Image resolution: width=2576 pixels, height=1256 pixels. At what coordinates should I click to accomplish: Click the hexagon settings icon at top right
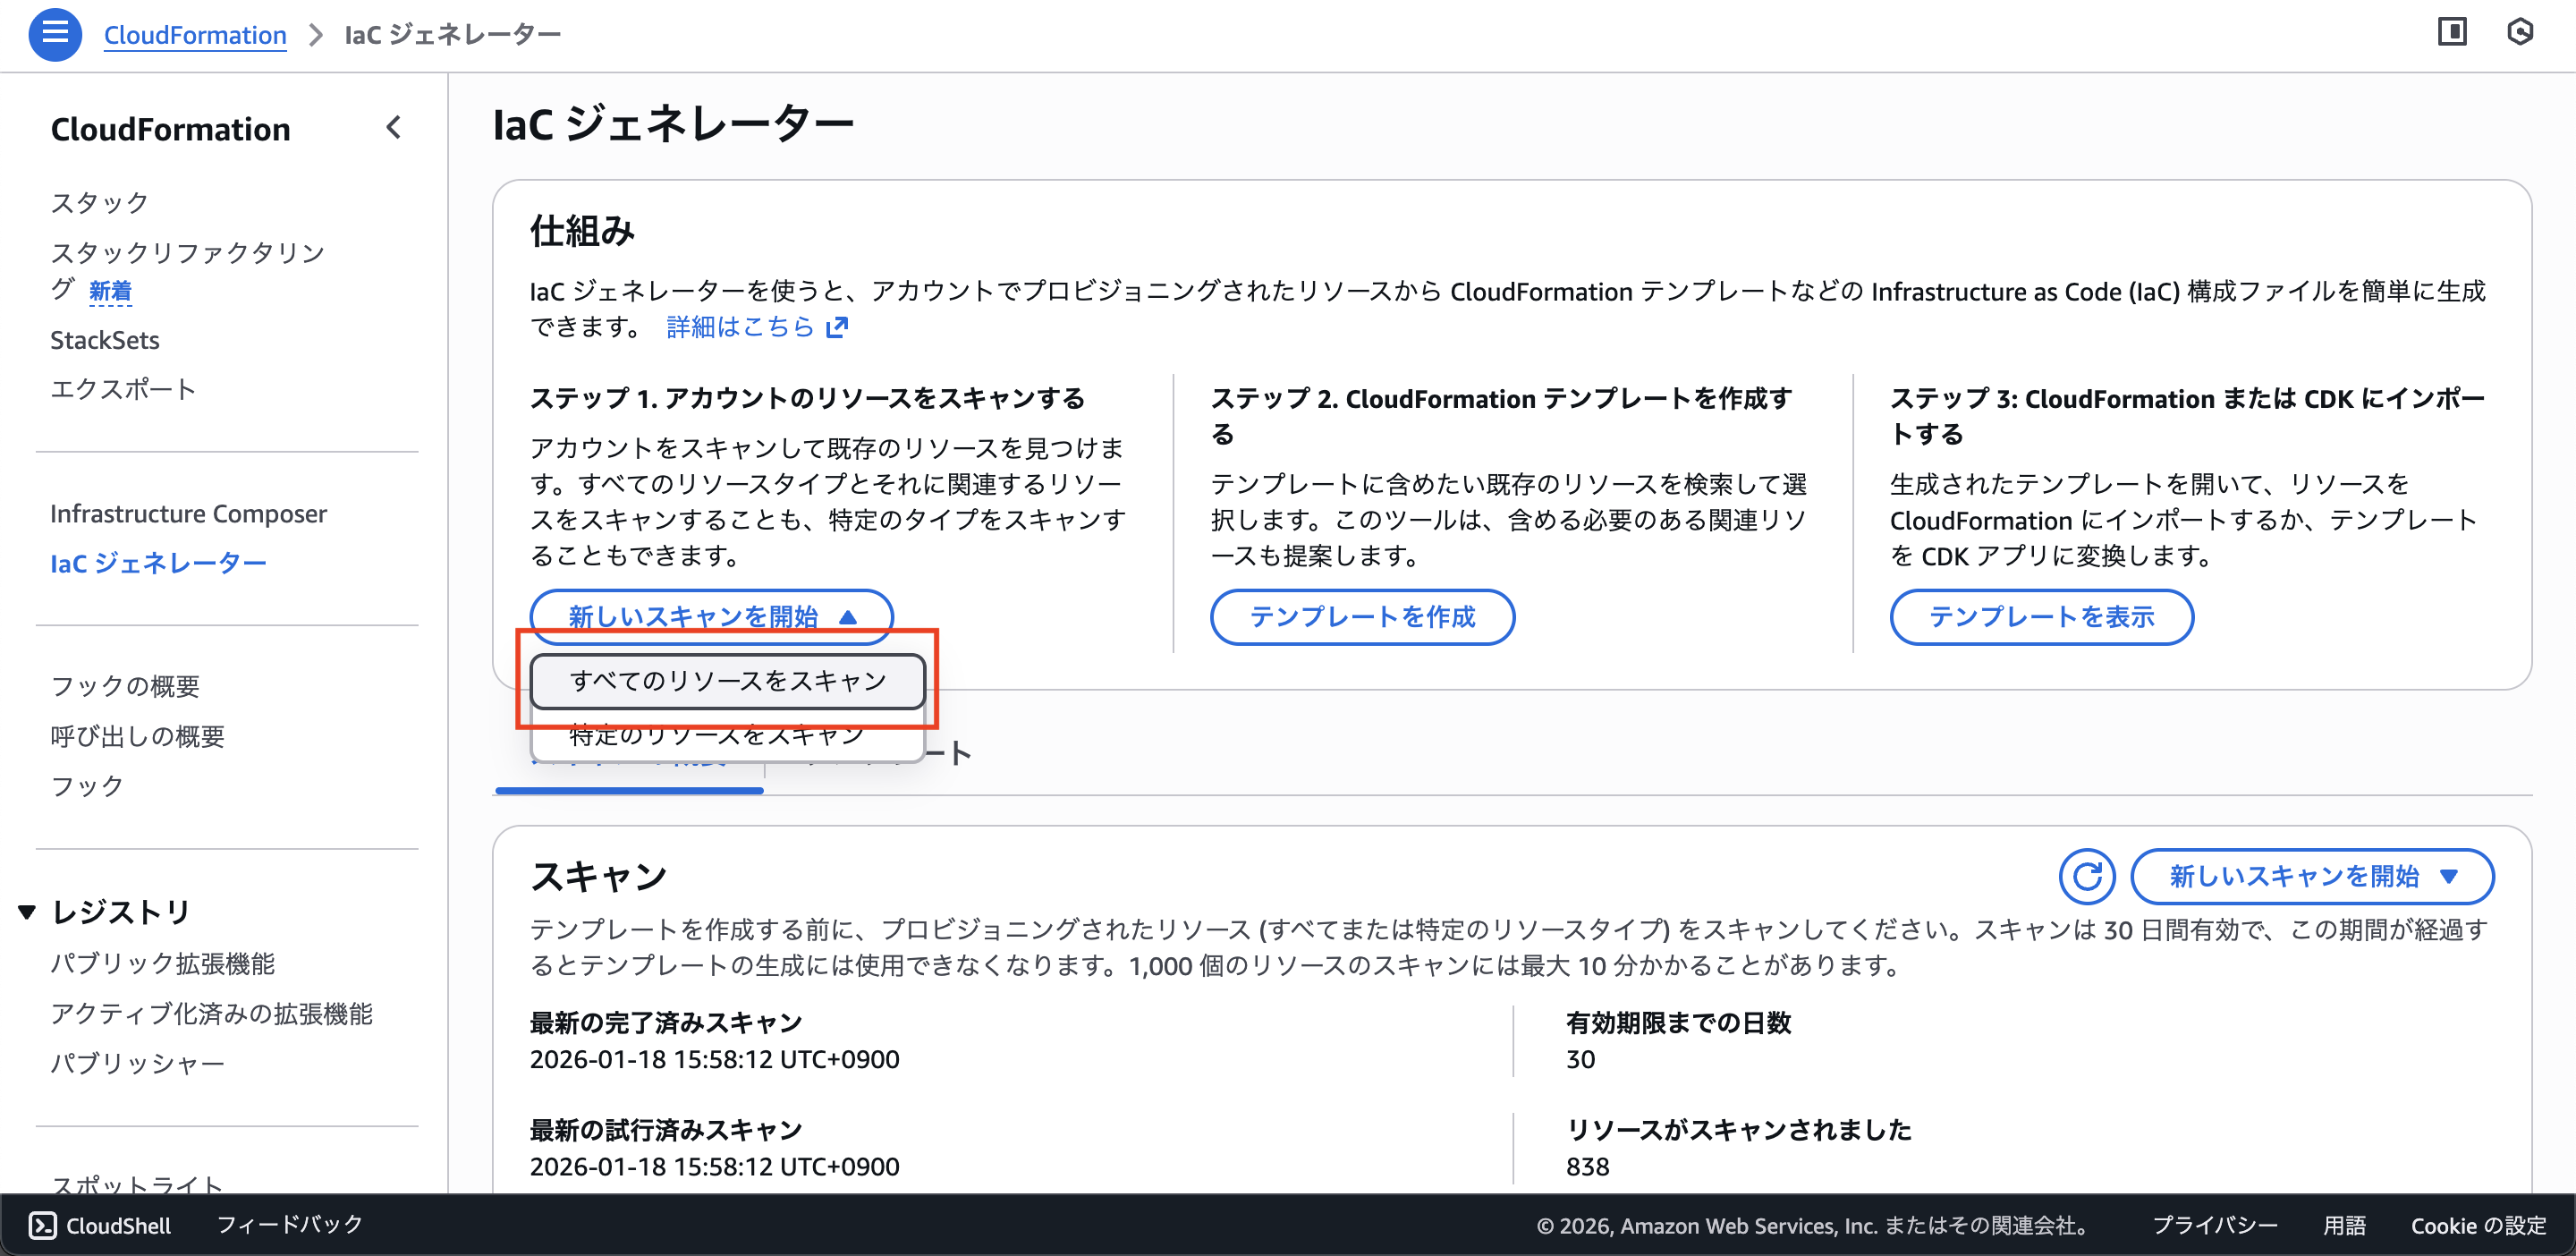coord(2520,32)
